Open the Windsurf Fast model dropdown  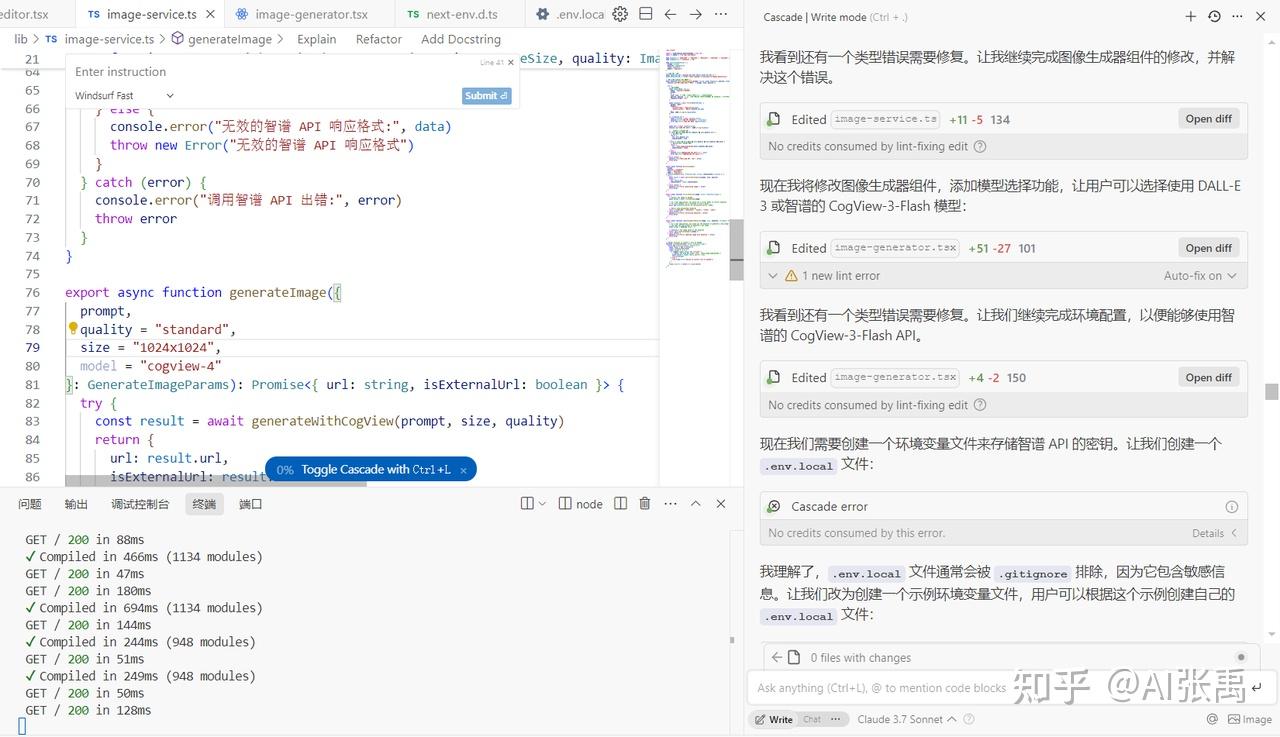[x=122, y=95]
